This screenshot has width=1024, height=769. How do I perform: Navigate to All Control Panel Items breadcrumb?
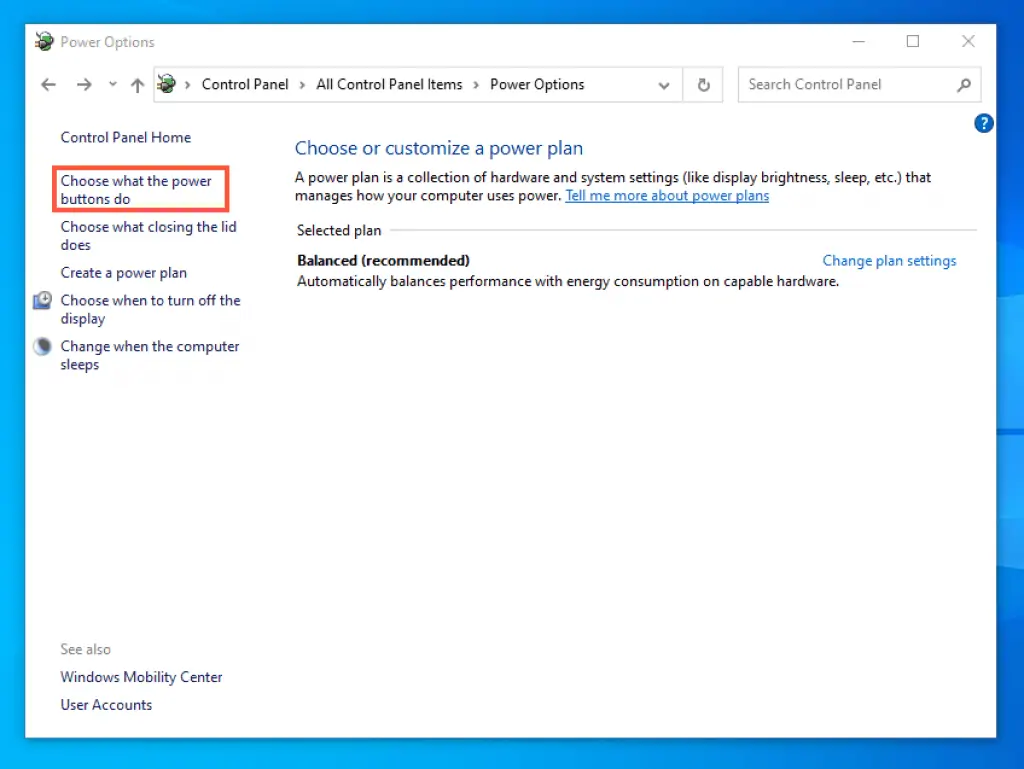(389, 84)
